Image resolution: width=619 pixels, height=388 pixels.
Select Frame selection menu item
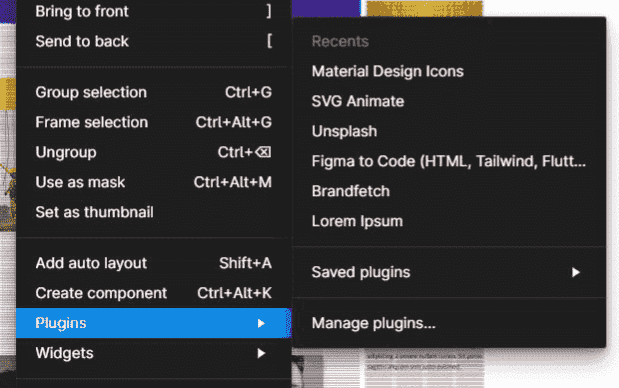[x=153, y=122]
